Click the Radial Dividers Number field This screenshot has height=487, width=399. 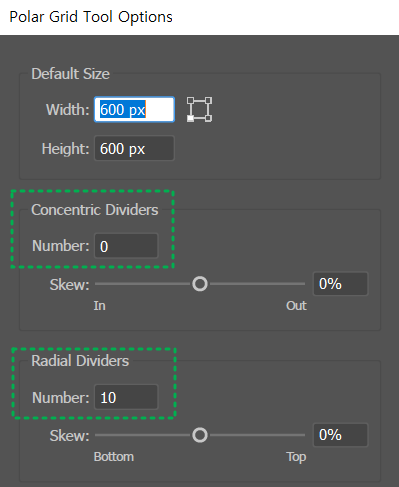click(x=126, y=397)
